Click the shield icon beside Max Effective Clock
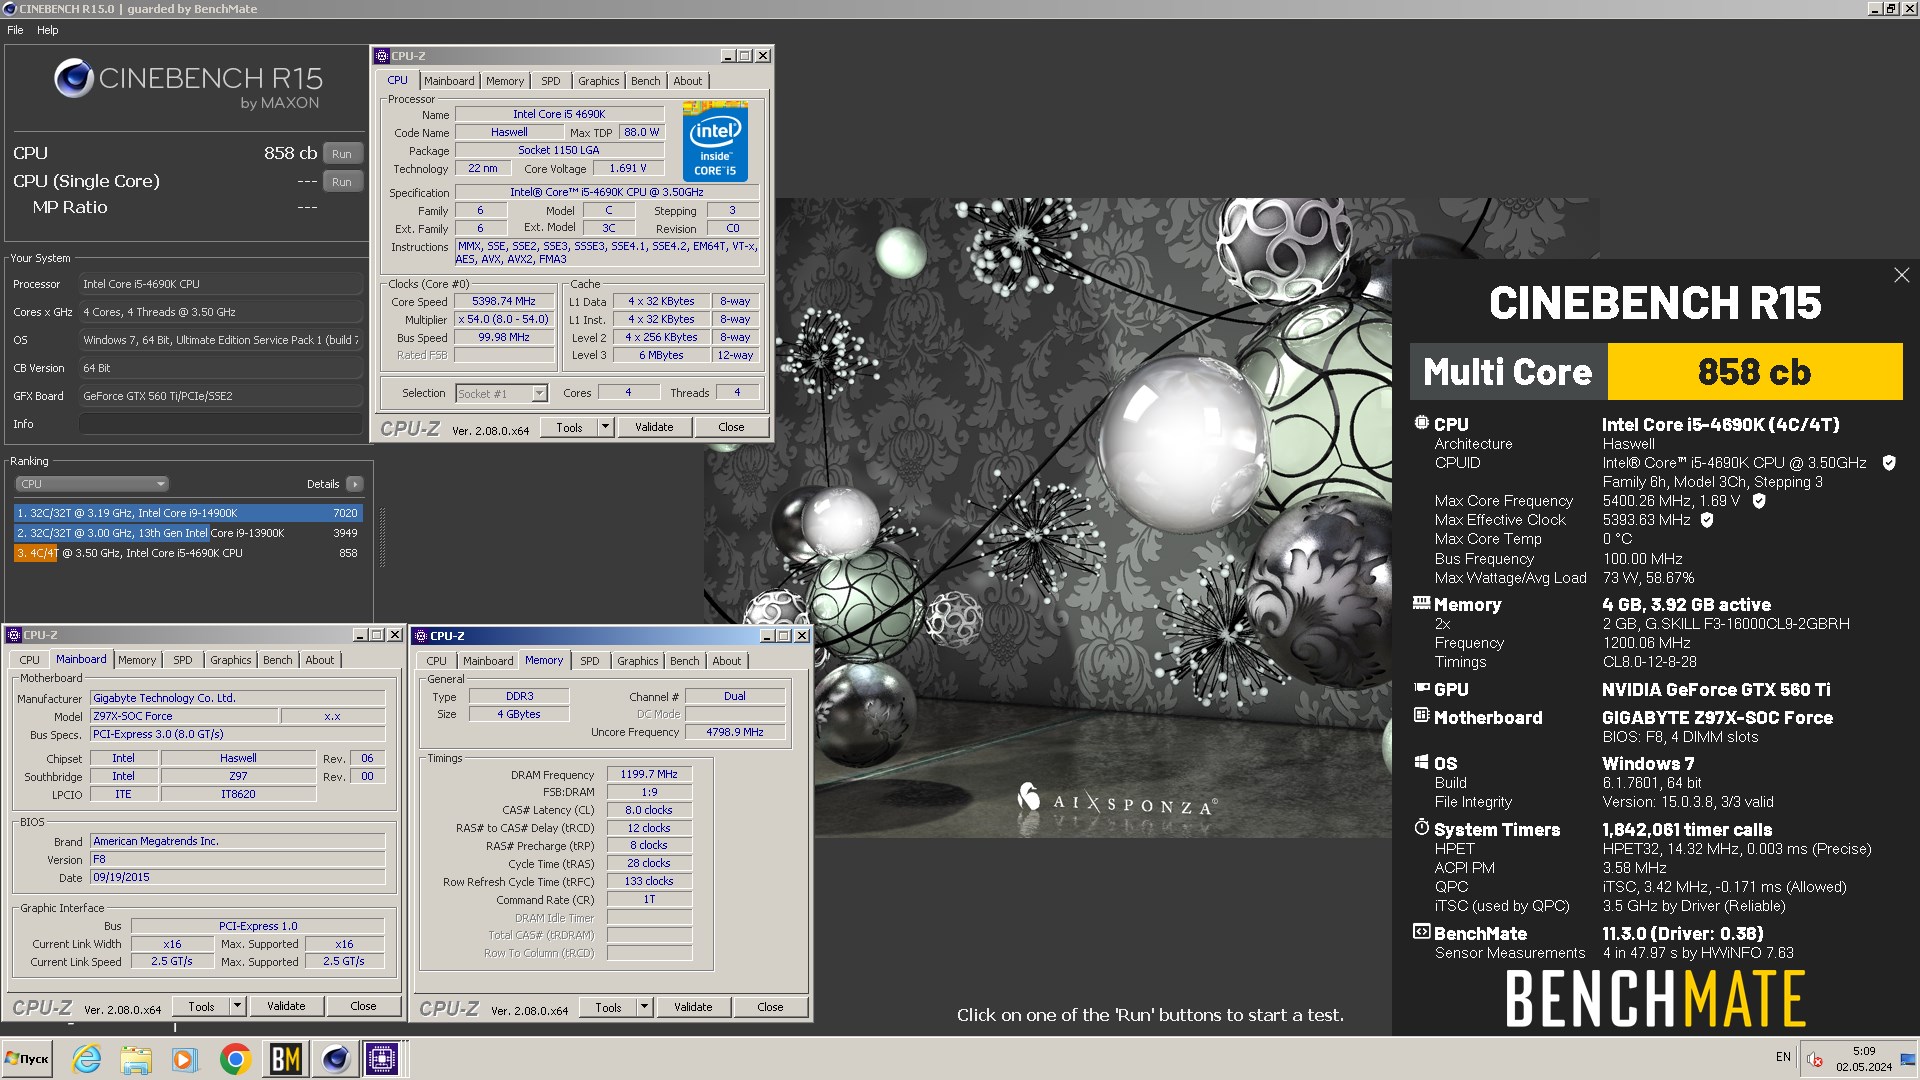This screenshot has width=1920, height=1080. [1707, 520]
